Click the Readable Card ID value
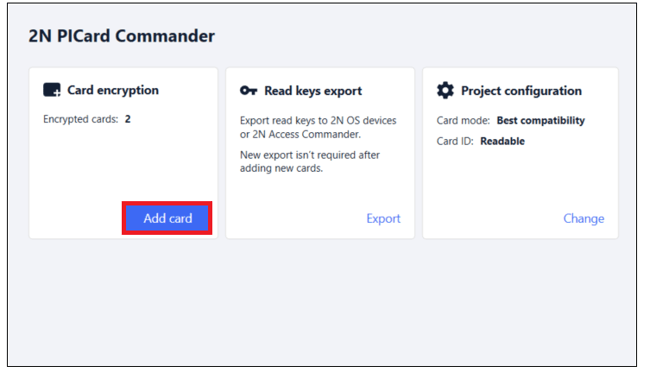Image resolution: width=650 pixels, height=379 pixels. click(502, 141)
